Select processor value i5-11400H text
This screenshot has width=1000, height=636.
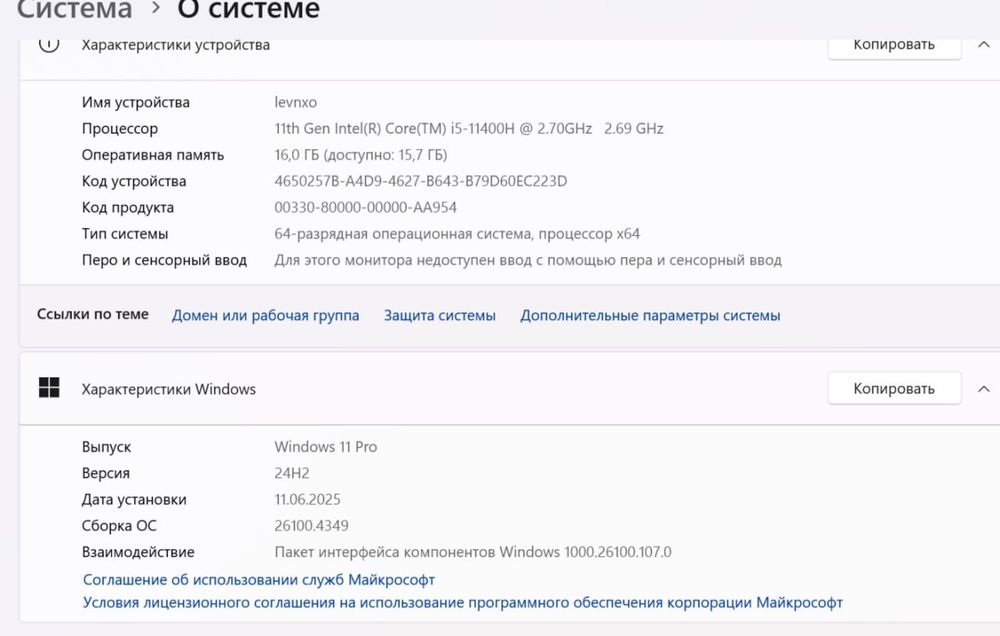tap(469, 128)
